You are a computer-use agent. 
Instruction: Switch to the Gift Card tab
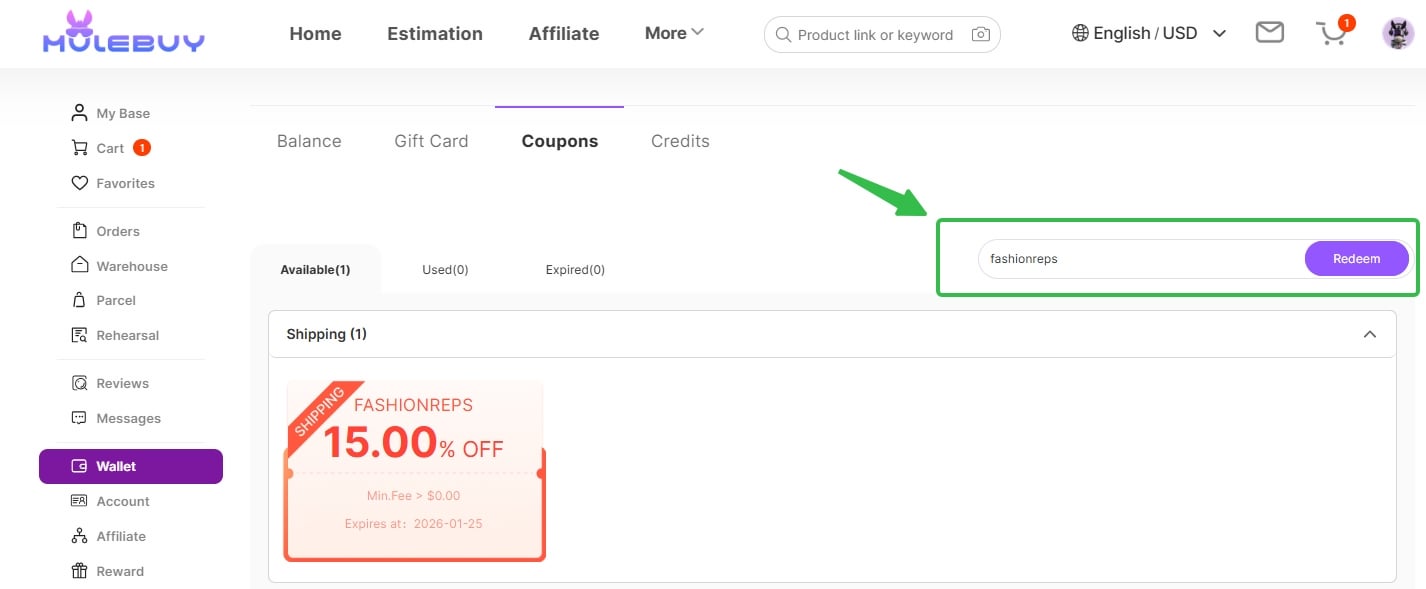click(431, 141)
